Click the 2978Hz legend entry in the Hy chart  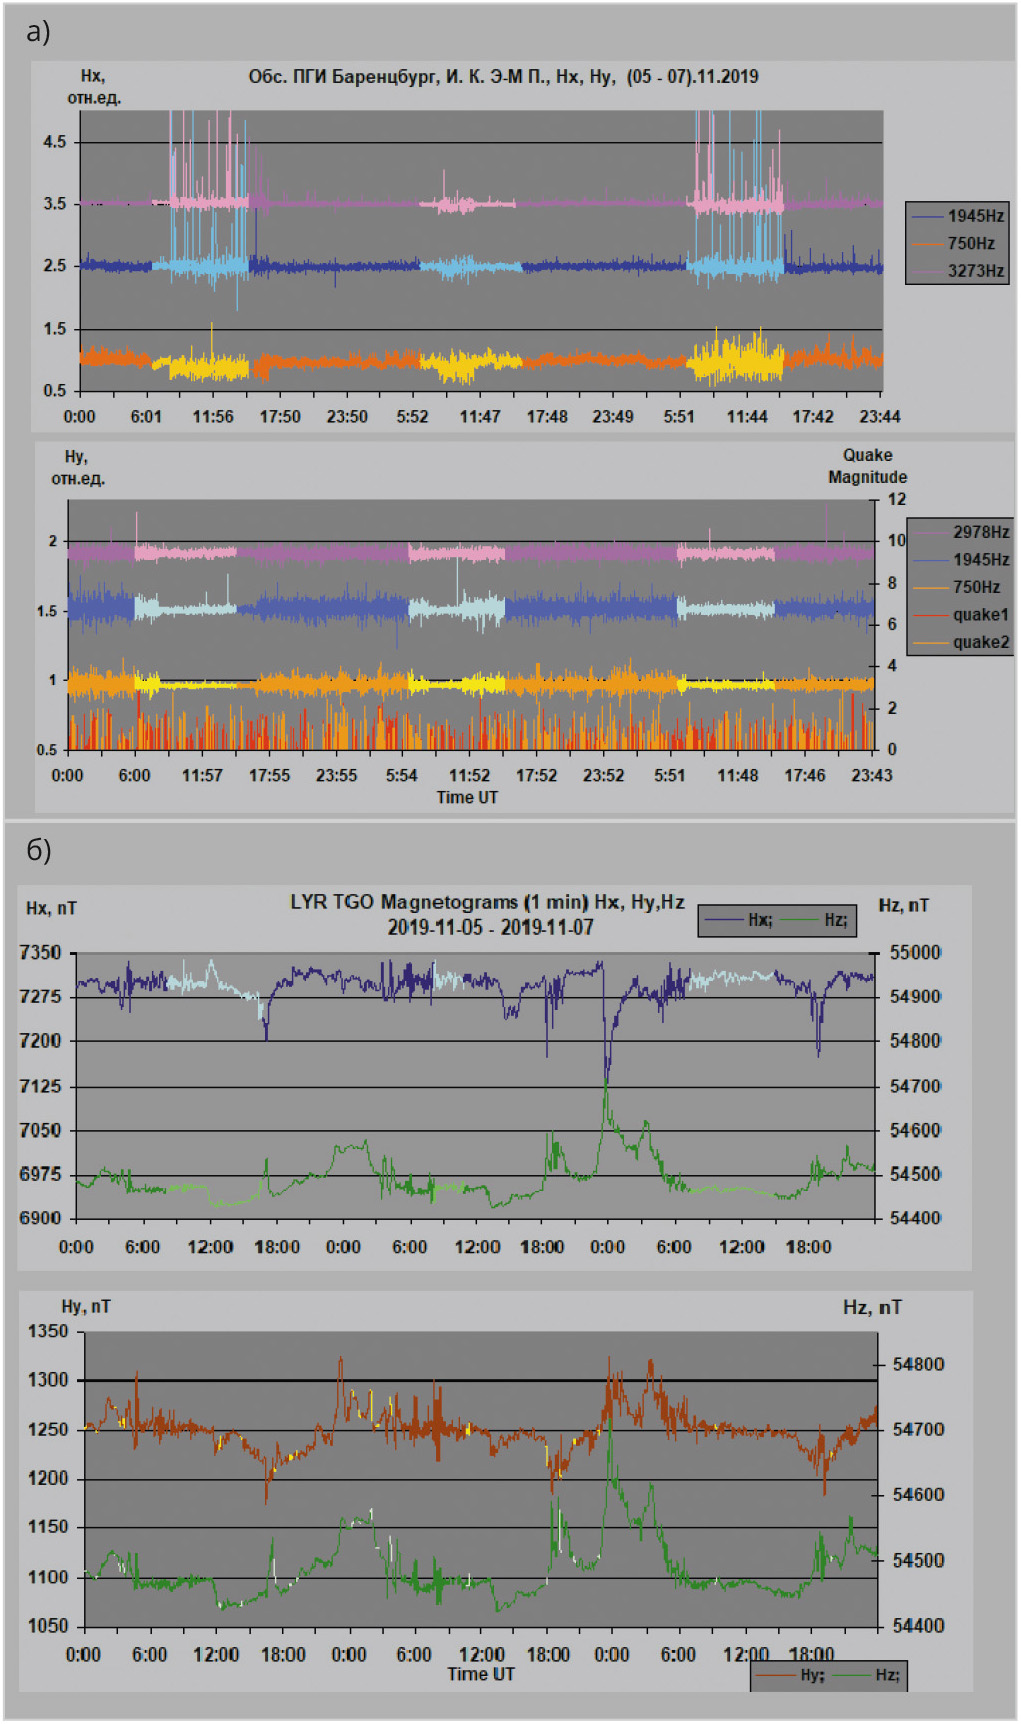click(980, 532)
